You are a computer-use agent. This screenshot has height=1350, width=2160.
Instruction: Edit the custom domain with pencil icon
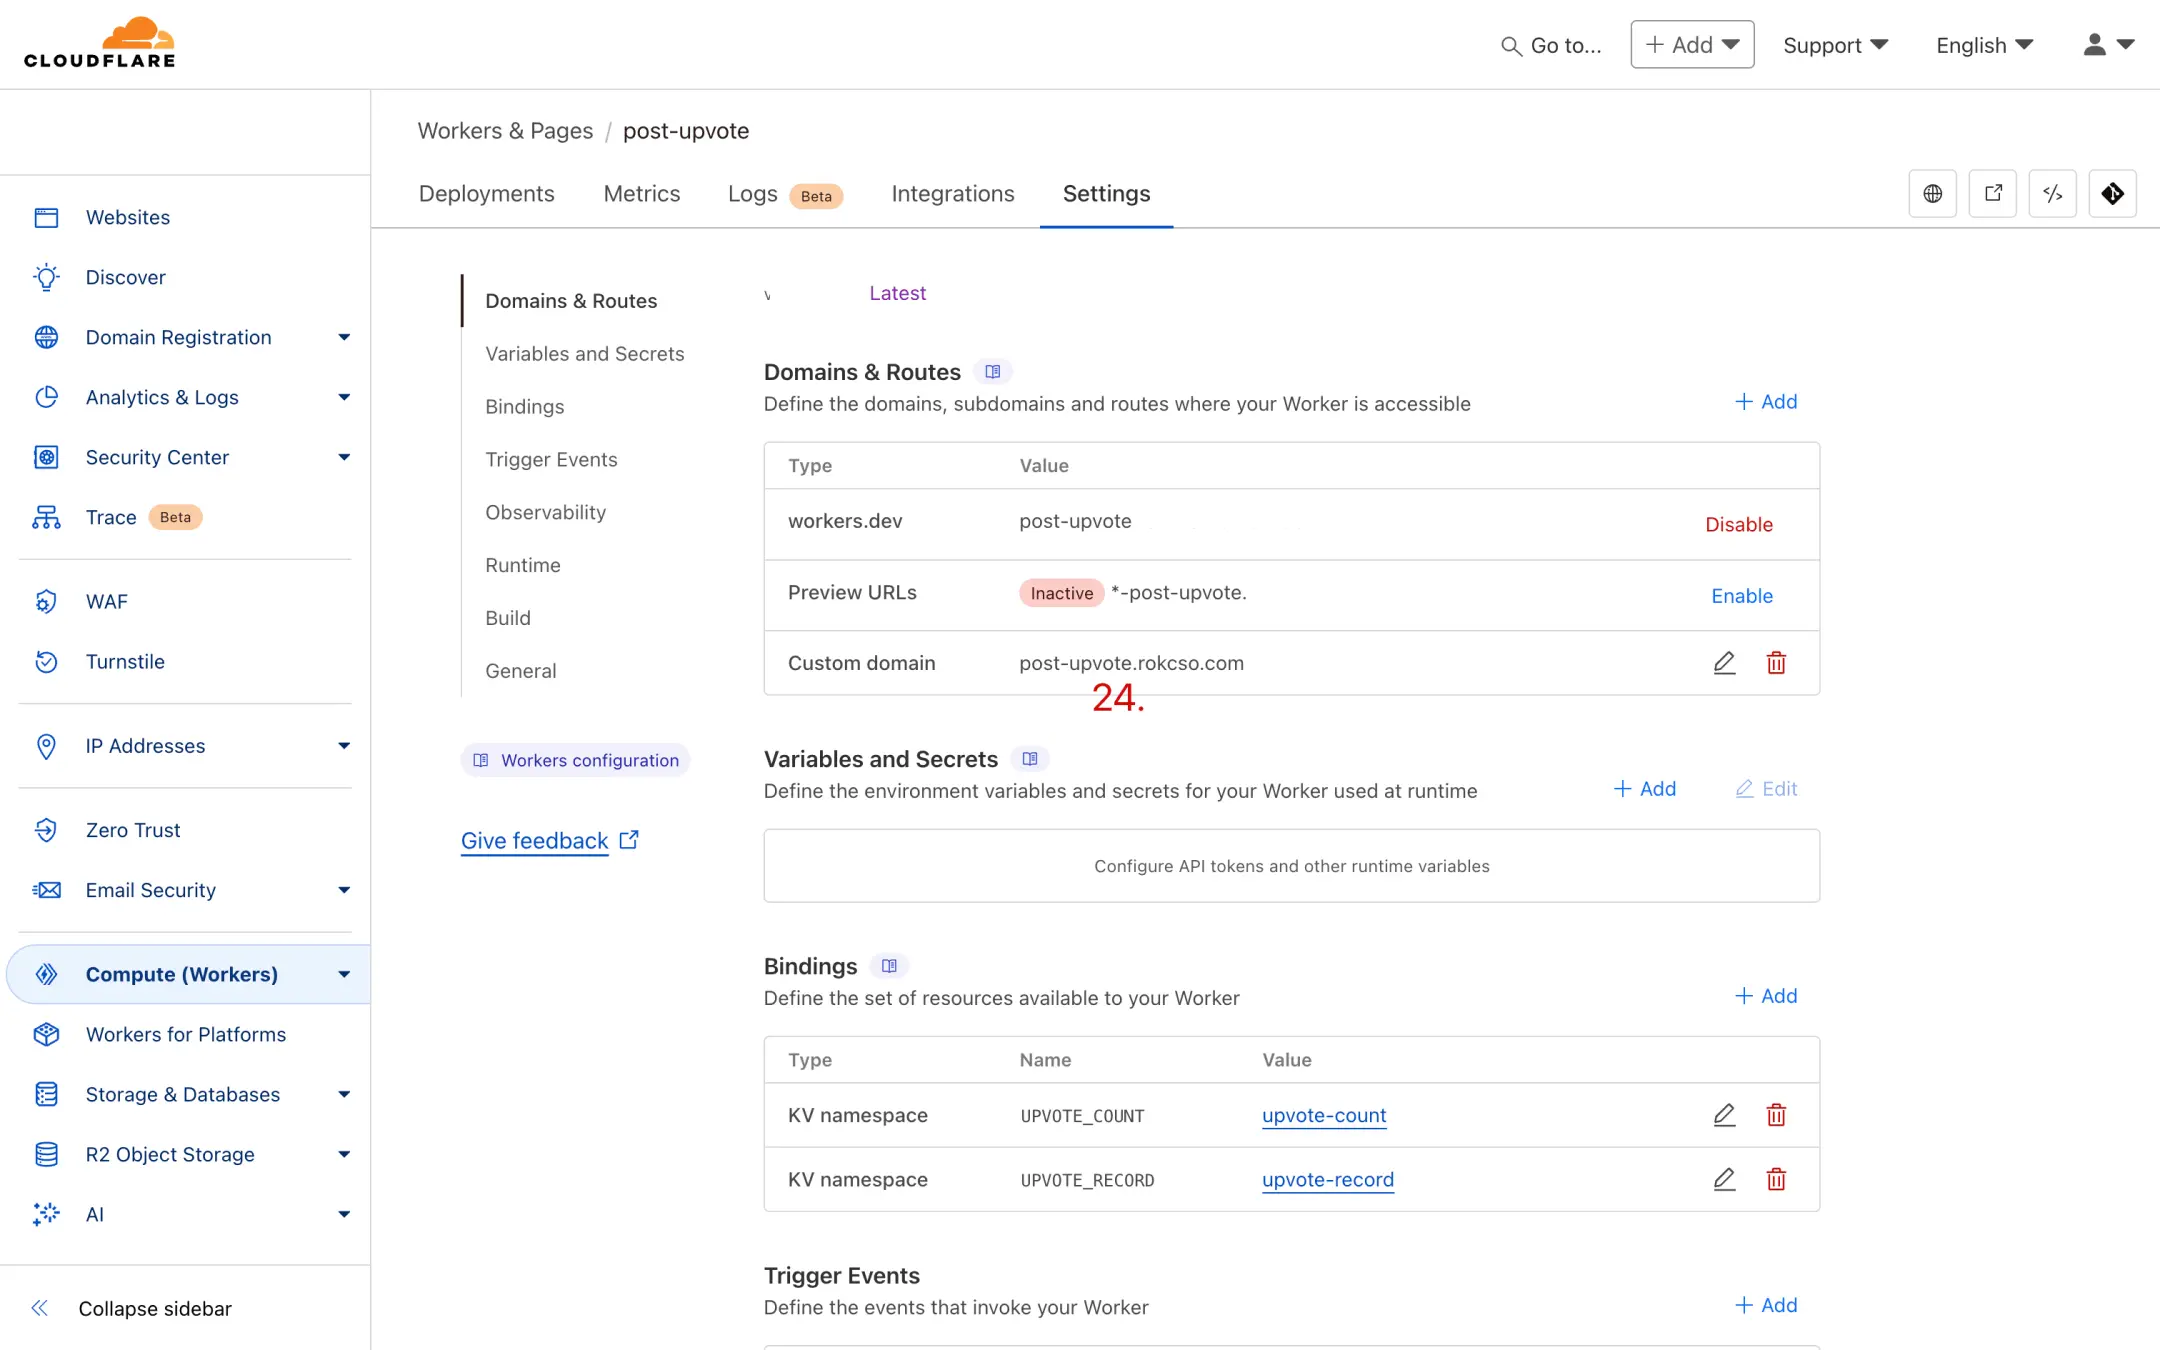coord(1724,663)
